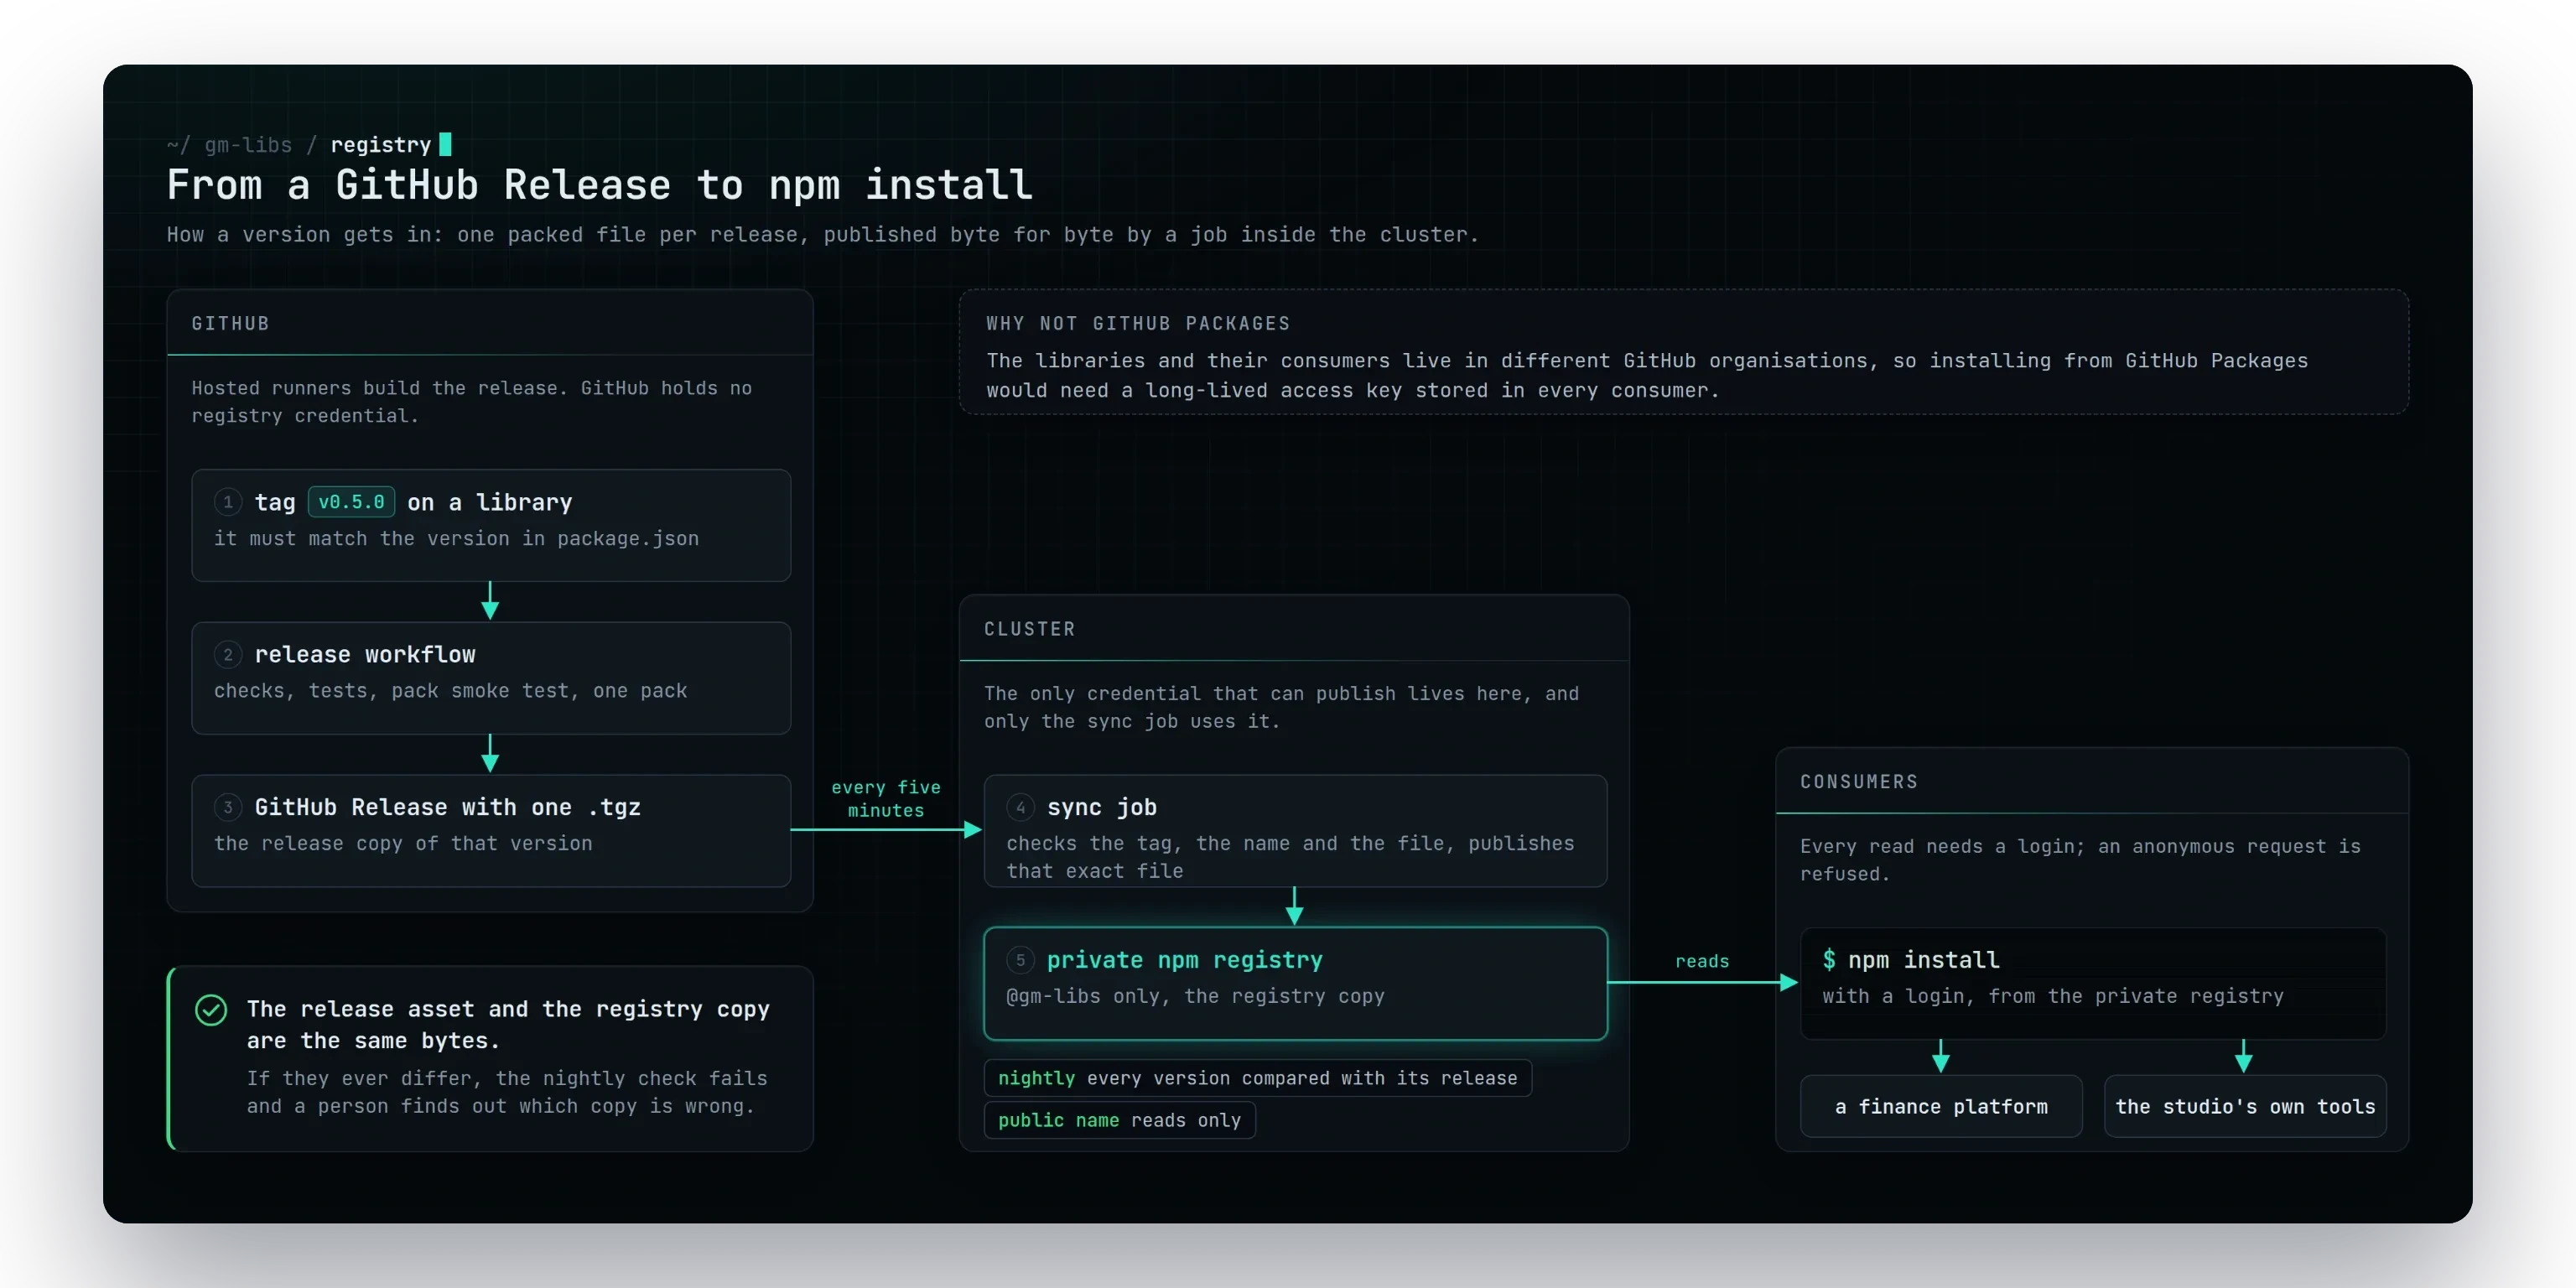Click the 'From a GitHub Release to npm install' title
This screenshot has height=1288, width=2576.
click(599, 185)
